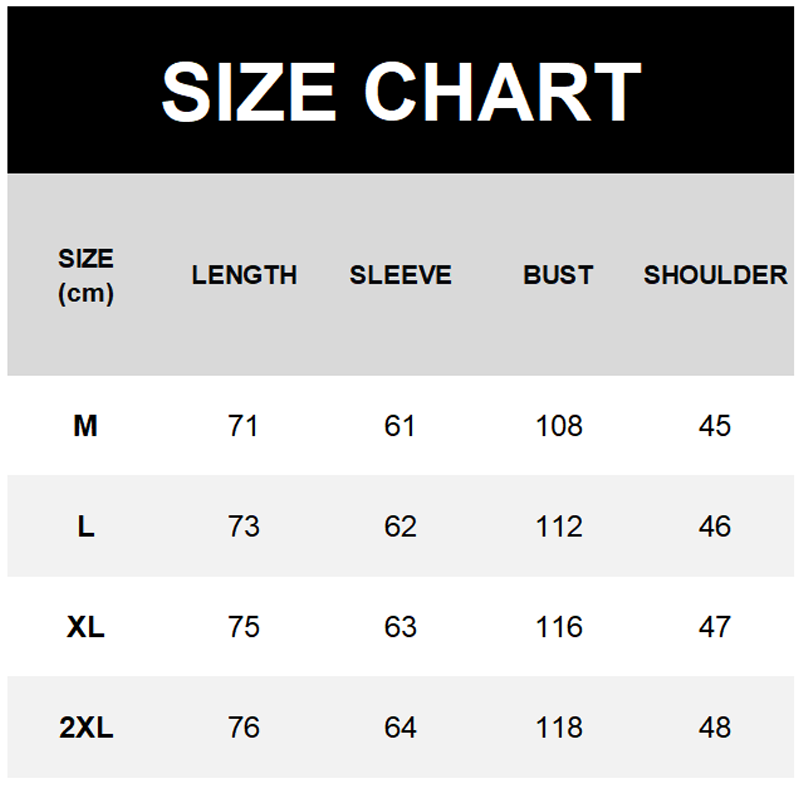Select the L size row label
The height and width of the screenshot is (800, 800).
click(x=86, y=527)
